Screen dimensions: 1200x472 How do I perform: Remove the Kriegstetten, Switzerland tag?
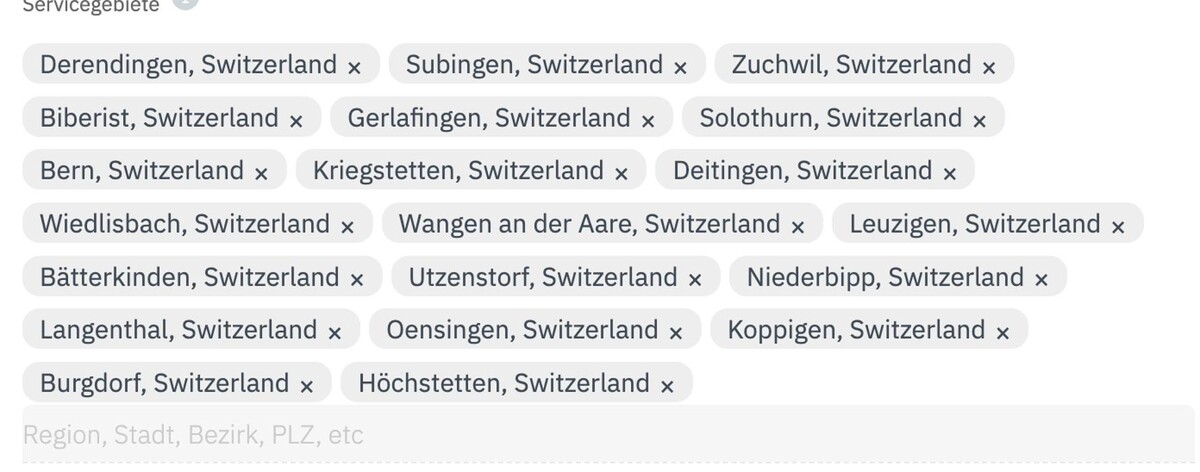tap(621, 173)
